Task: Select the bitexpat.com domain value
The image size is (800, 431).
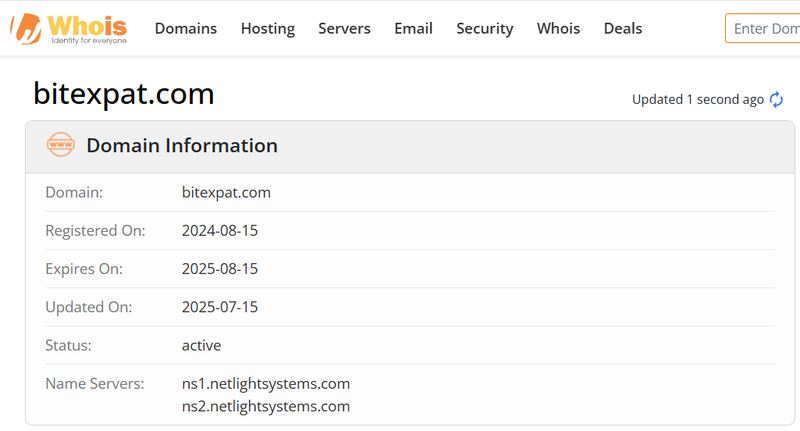Action: pos(226,192)
